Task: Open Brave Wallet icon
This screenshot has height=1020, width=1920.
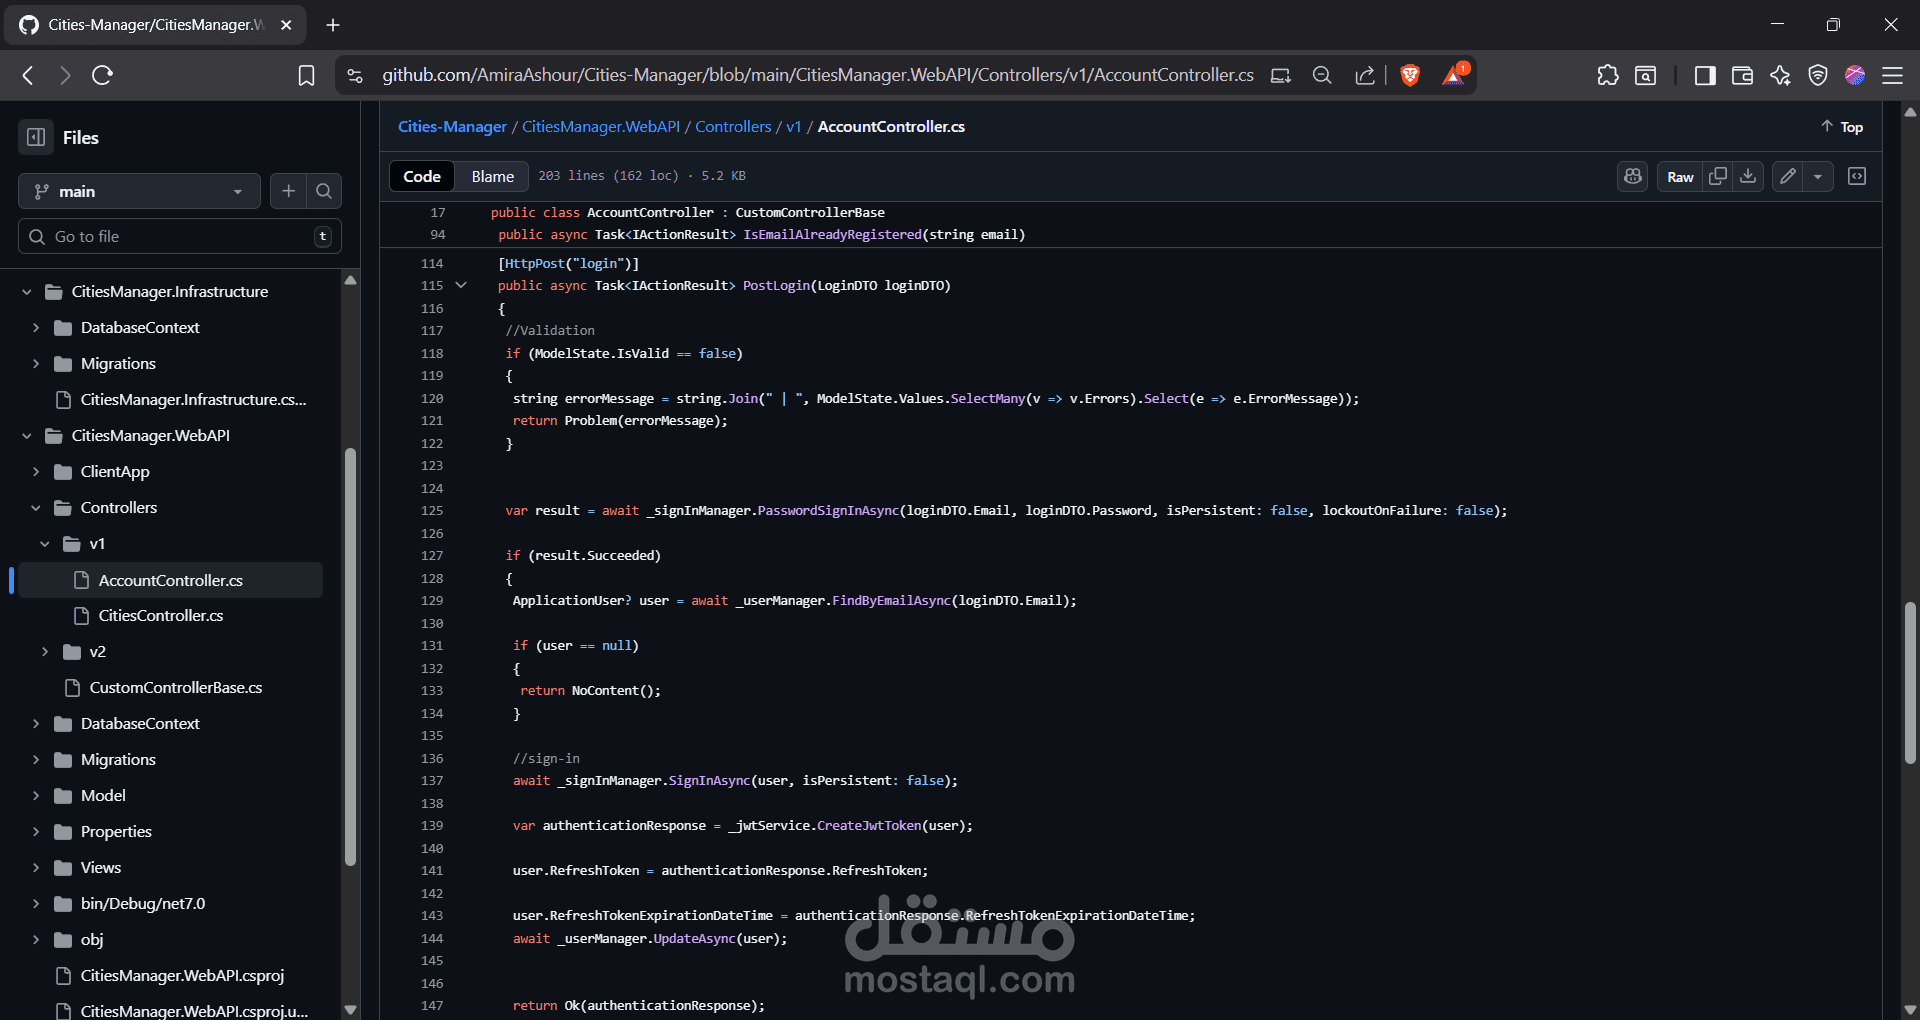Action: click(x=1742, y=75)
